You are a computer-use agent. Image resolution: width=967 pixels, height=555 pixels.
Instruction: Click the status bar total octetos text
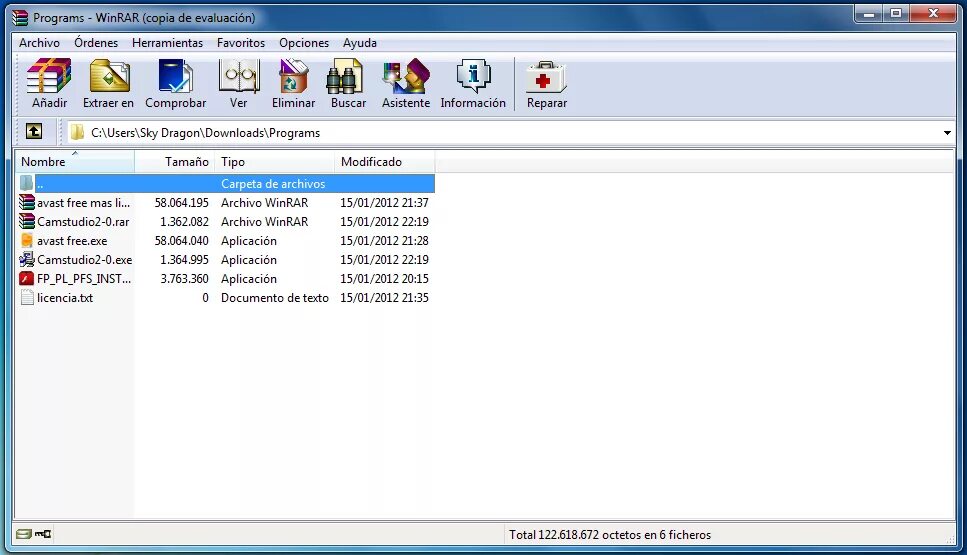(609, 535)
